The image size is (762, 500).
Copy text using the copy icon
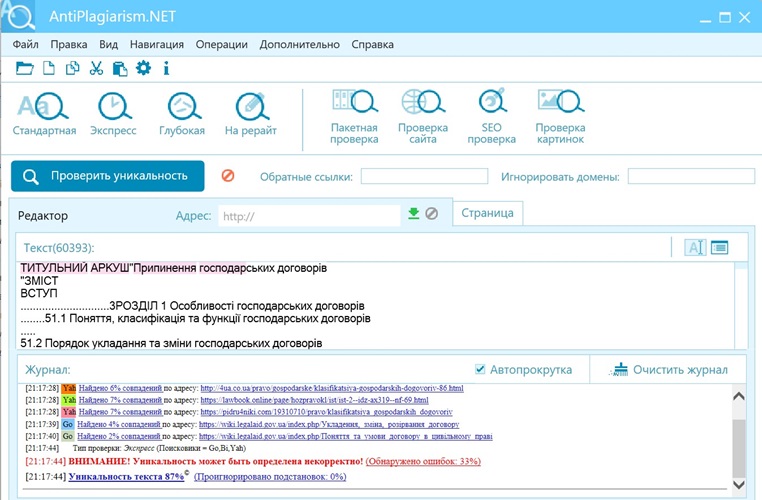[x=72, y=68]
